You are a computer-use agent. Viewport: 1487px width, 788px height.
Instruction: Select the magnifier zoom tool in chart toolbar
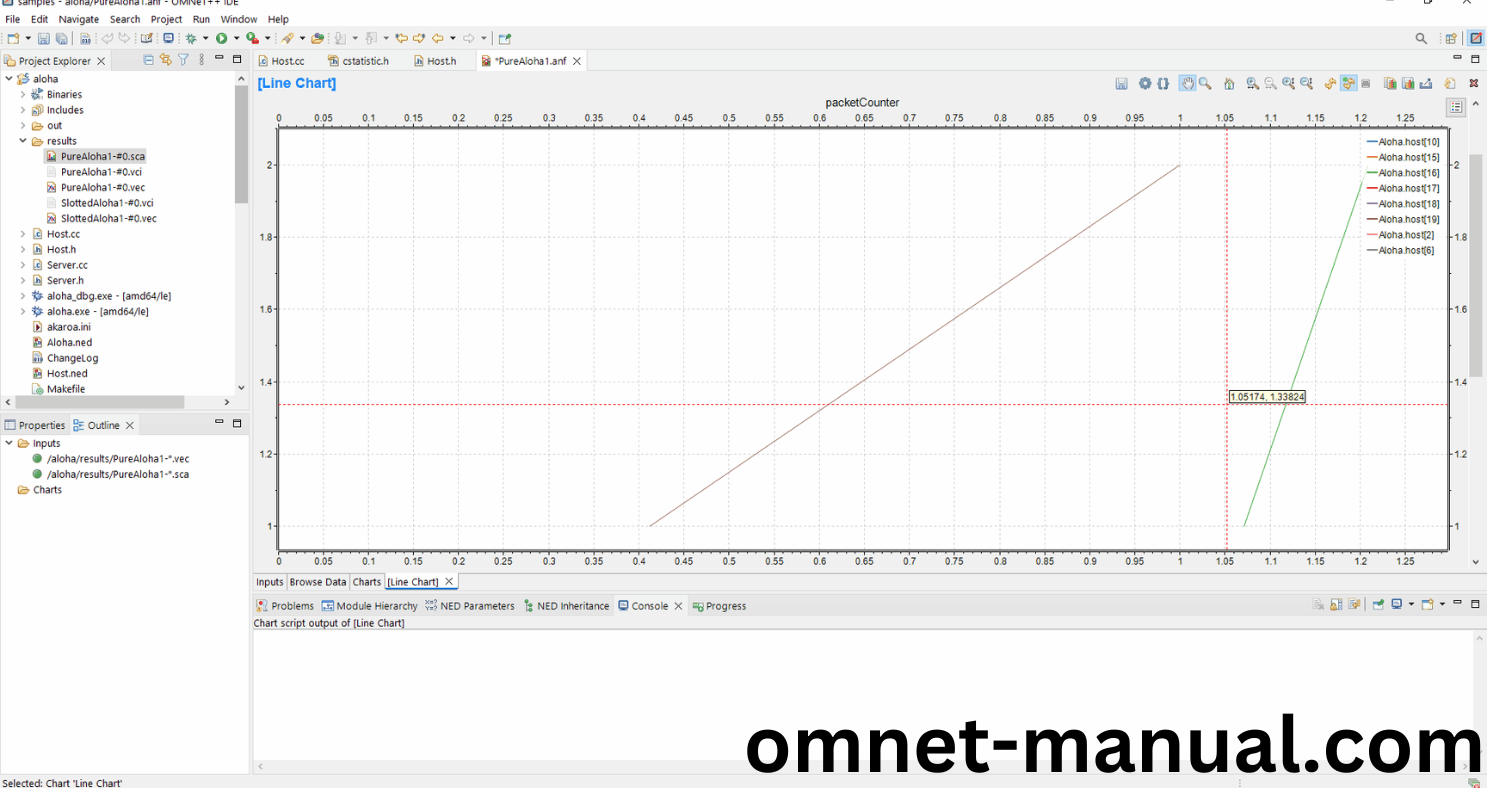click(x=1205, y=83)
